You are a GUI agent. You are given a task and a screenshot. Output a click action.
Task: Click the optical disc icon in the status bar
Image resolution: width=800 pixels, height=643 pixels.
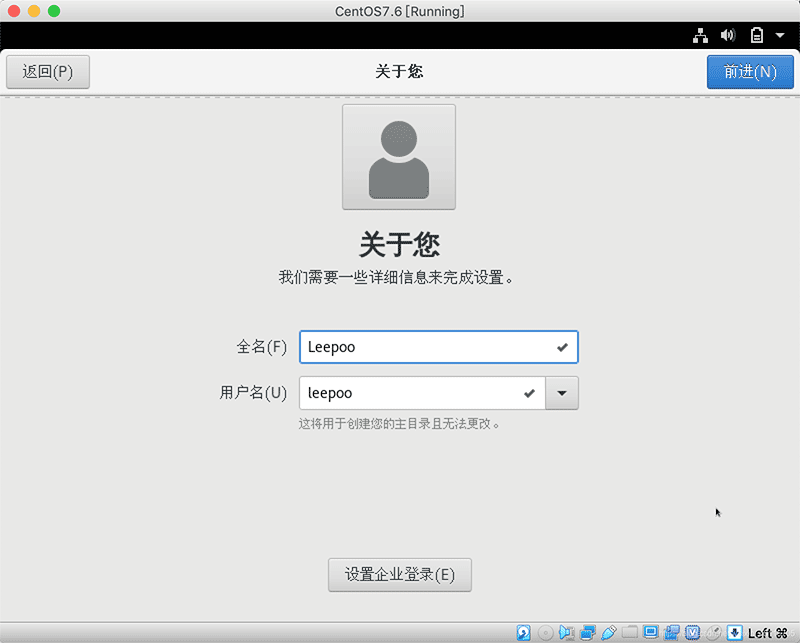(x=544, y=632)
